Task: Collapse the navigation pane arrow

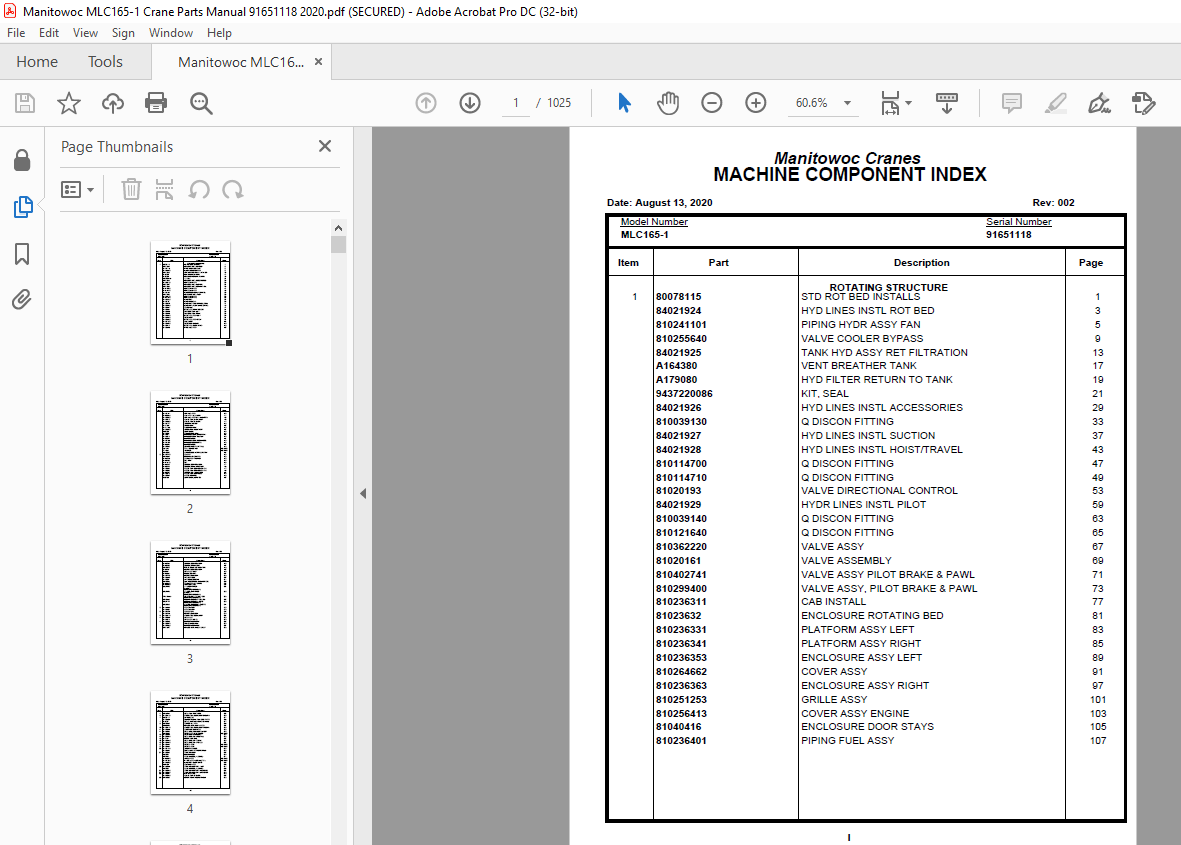Action: click(x=363, y=493)
